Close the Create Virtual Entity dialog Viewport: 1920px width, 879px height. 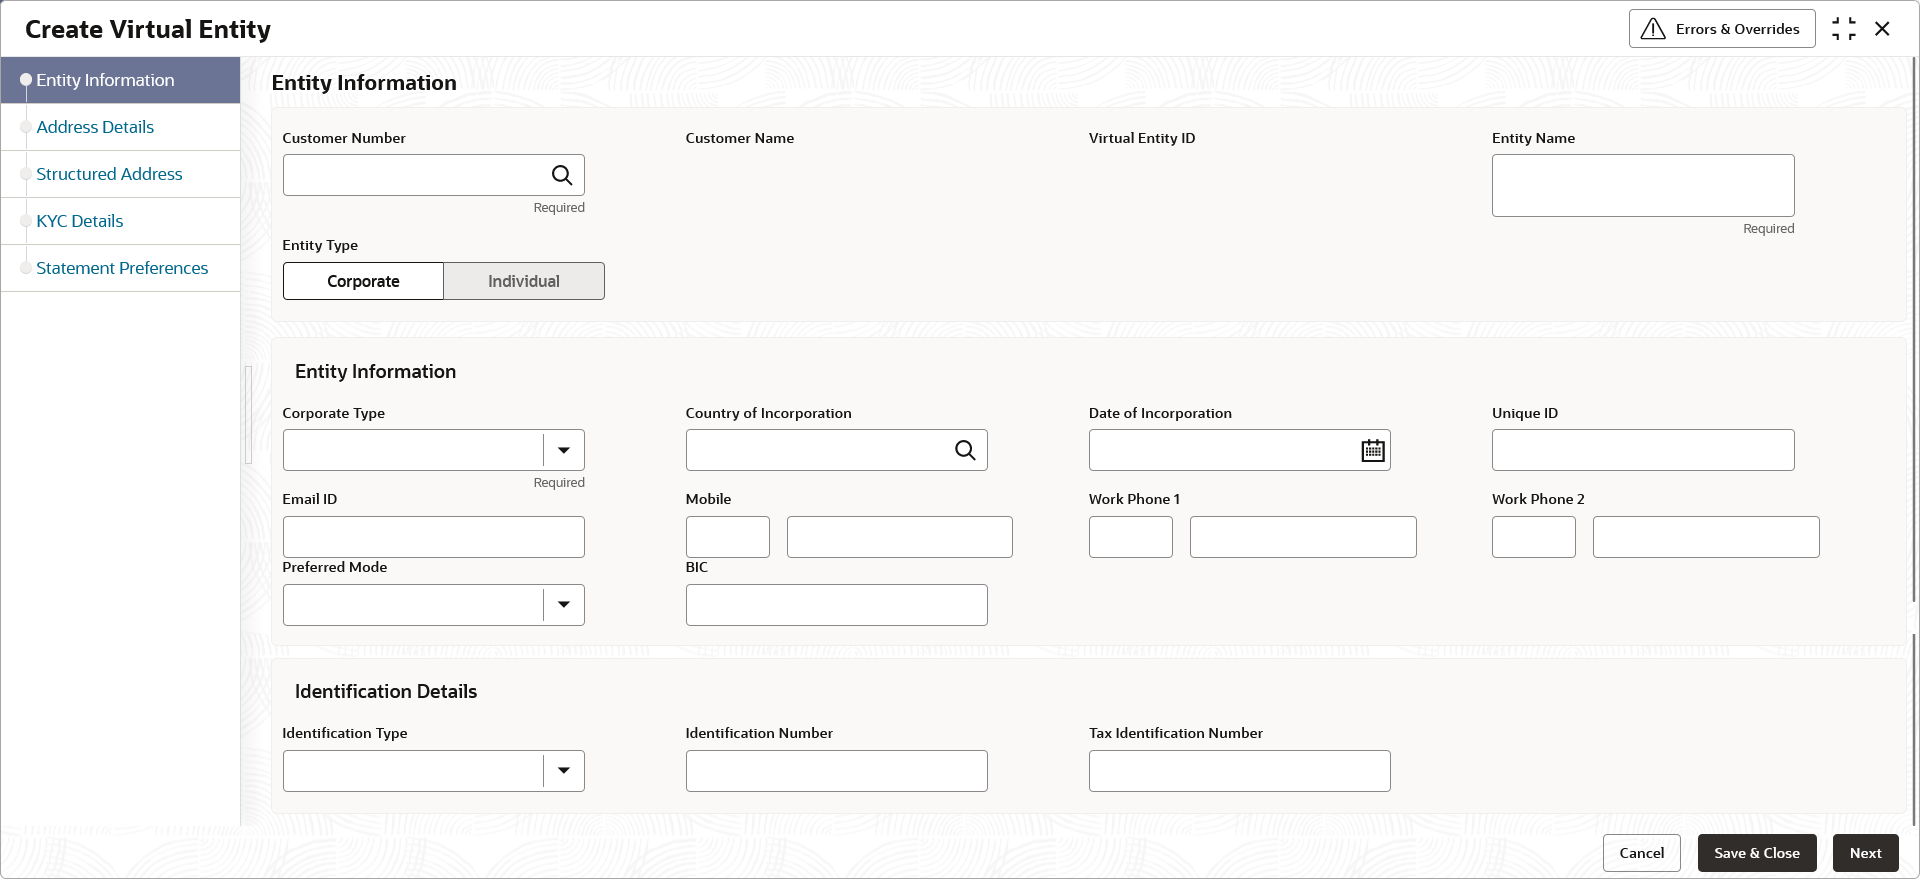click(x=1882, y=29)
